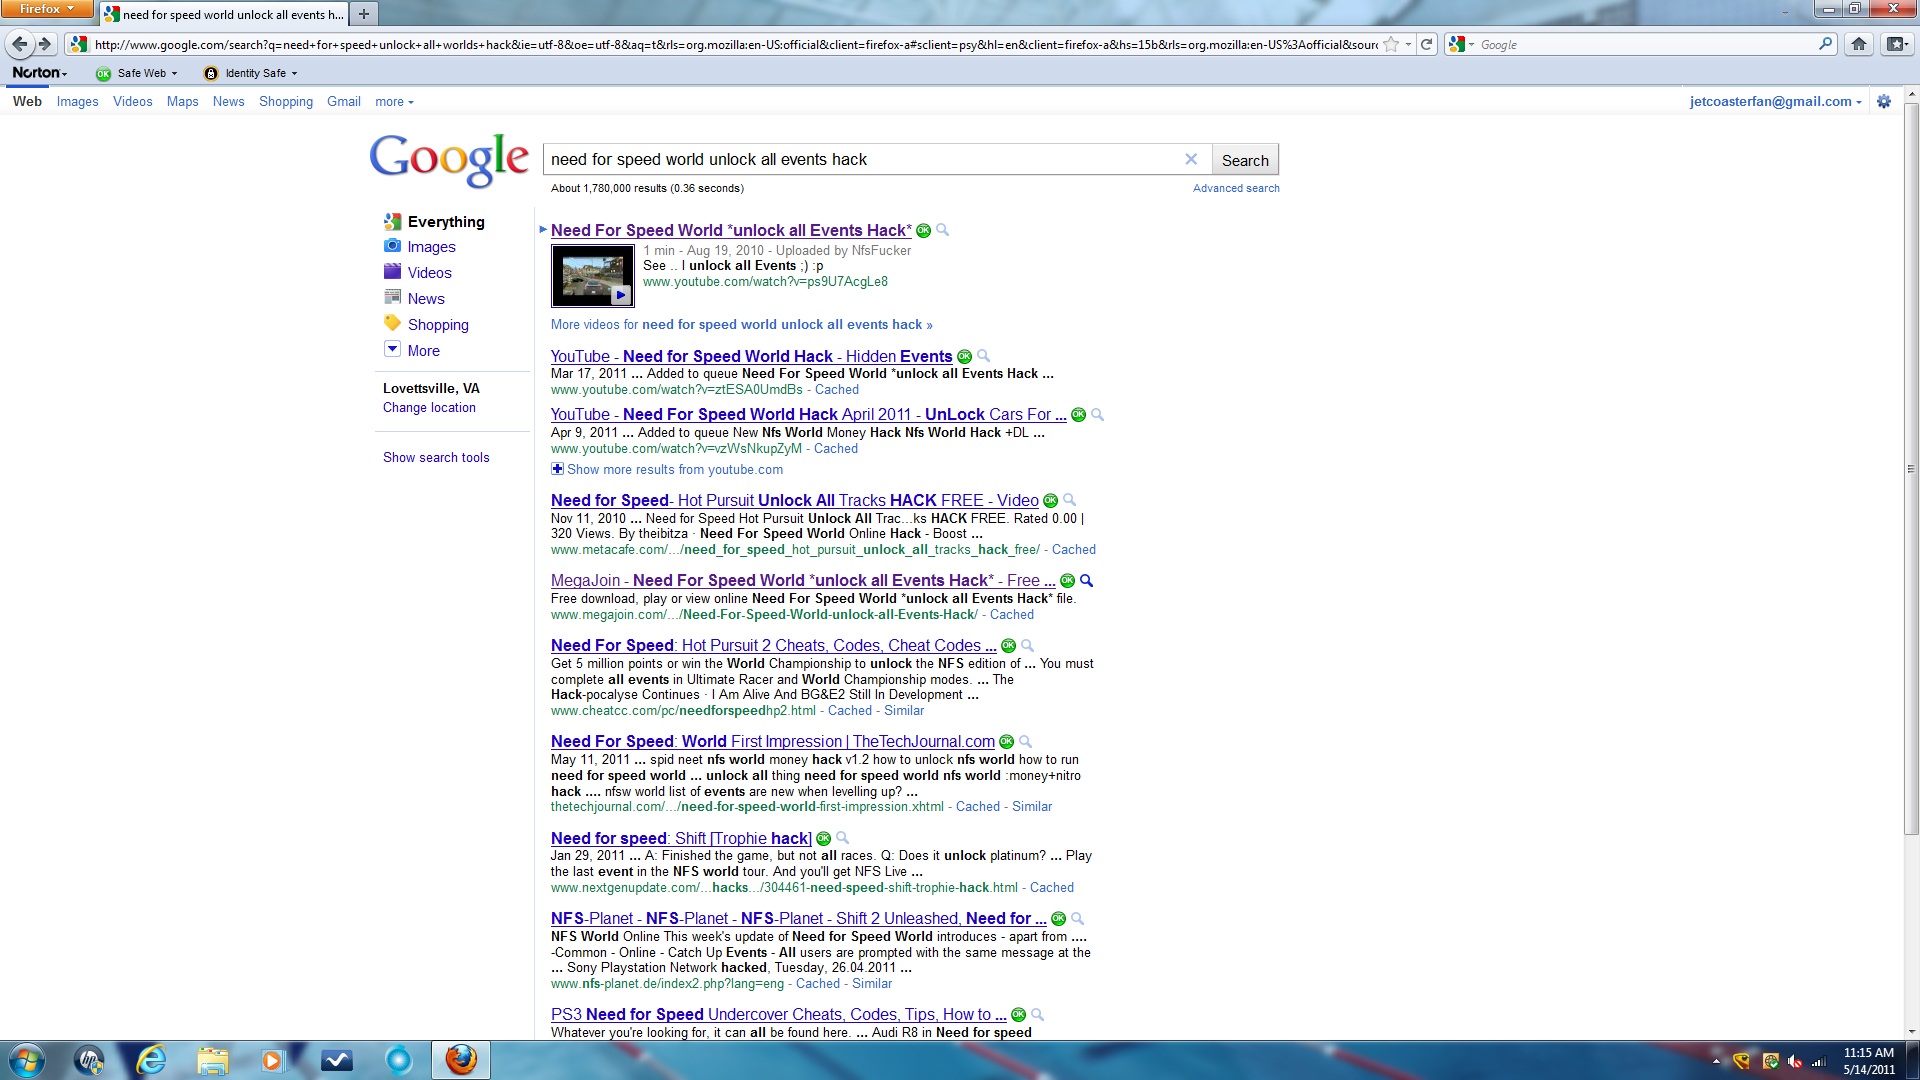The height and width of the screenshot is (1080, 1920).
Task: Select the News sidebar filter
Action: tap(425, 299)
